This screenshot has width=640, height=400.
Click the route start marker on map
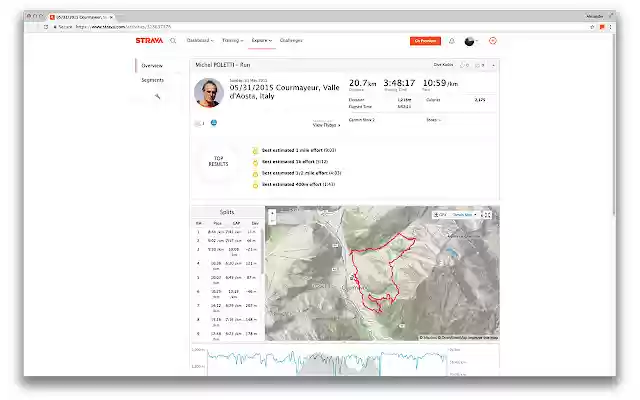click(x=352, y=278)
